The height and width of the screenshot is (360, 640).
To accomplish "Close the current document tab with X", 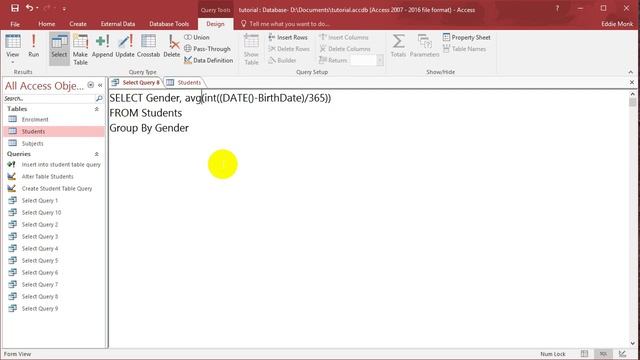I will 632,82.
